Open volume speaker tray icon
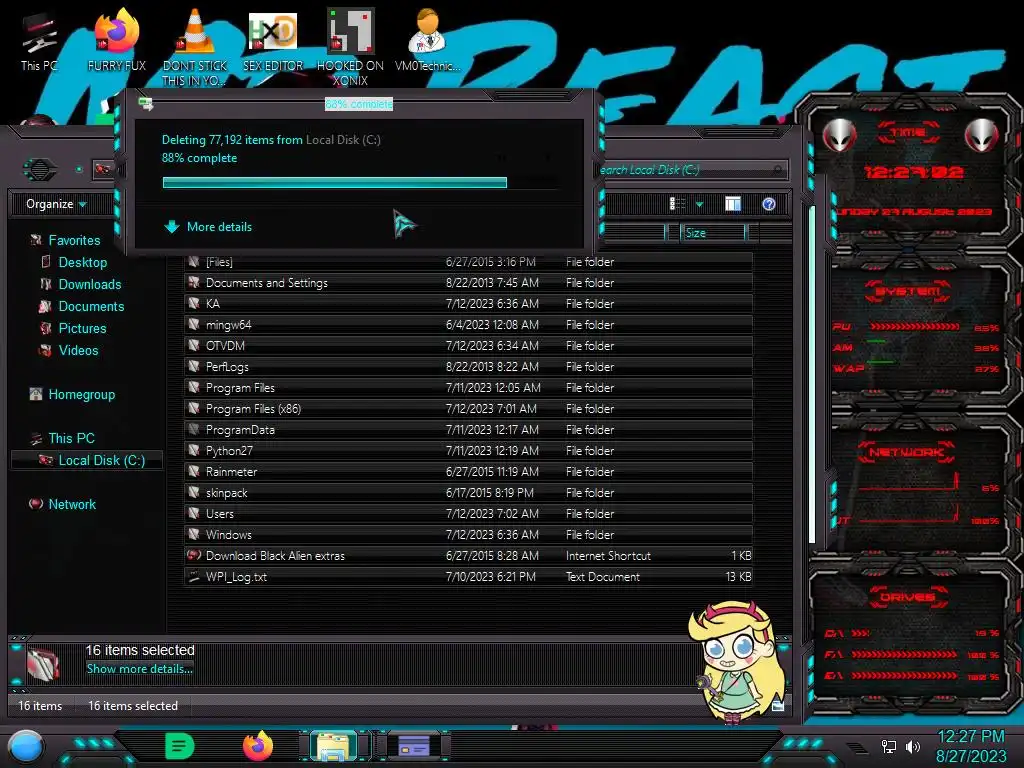The width and height of the screenshot is (1024, 768). (x=913, y=746)
